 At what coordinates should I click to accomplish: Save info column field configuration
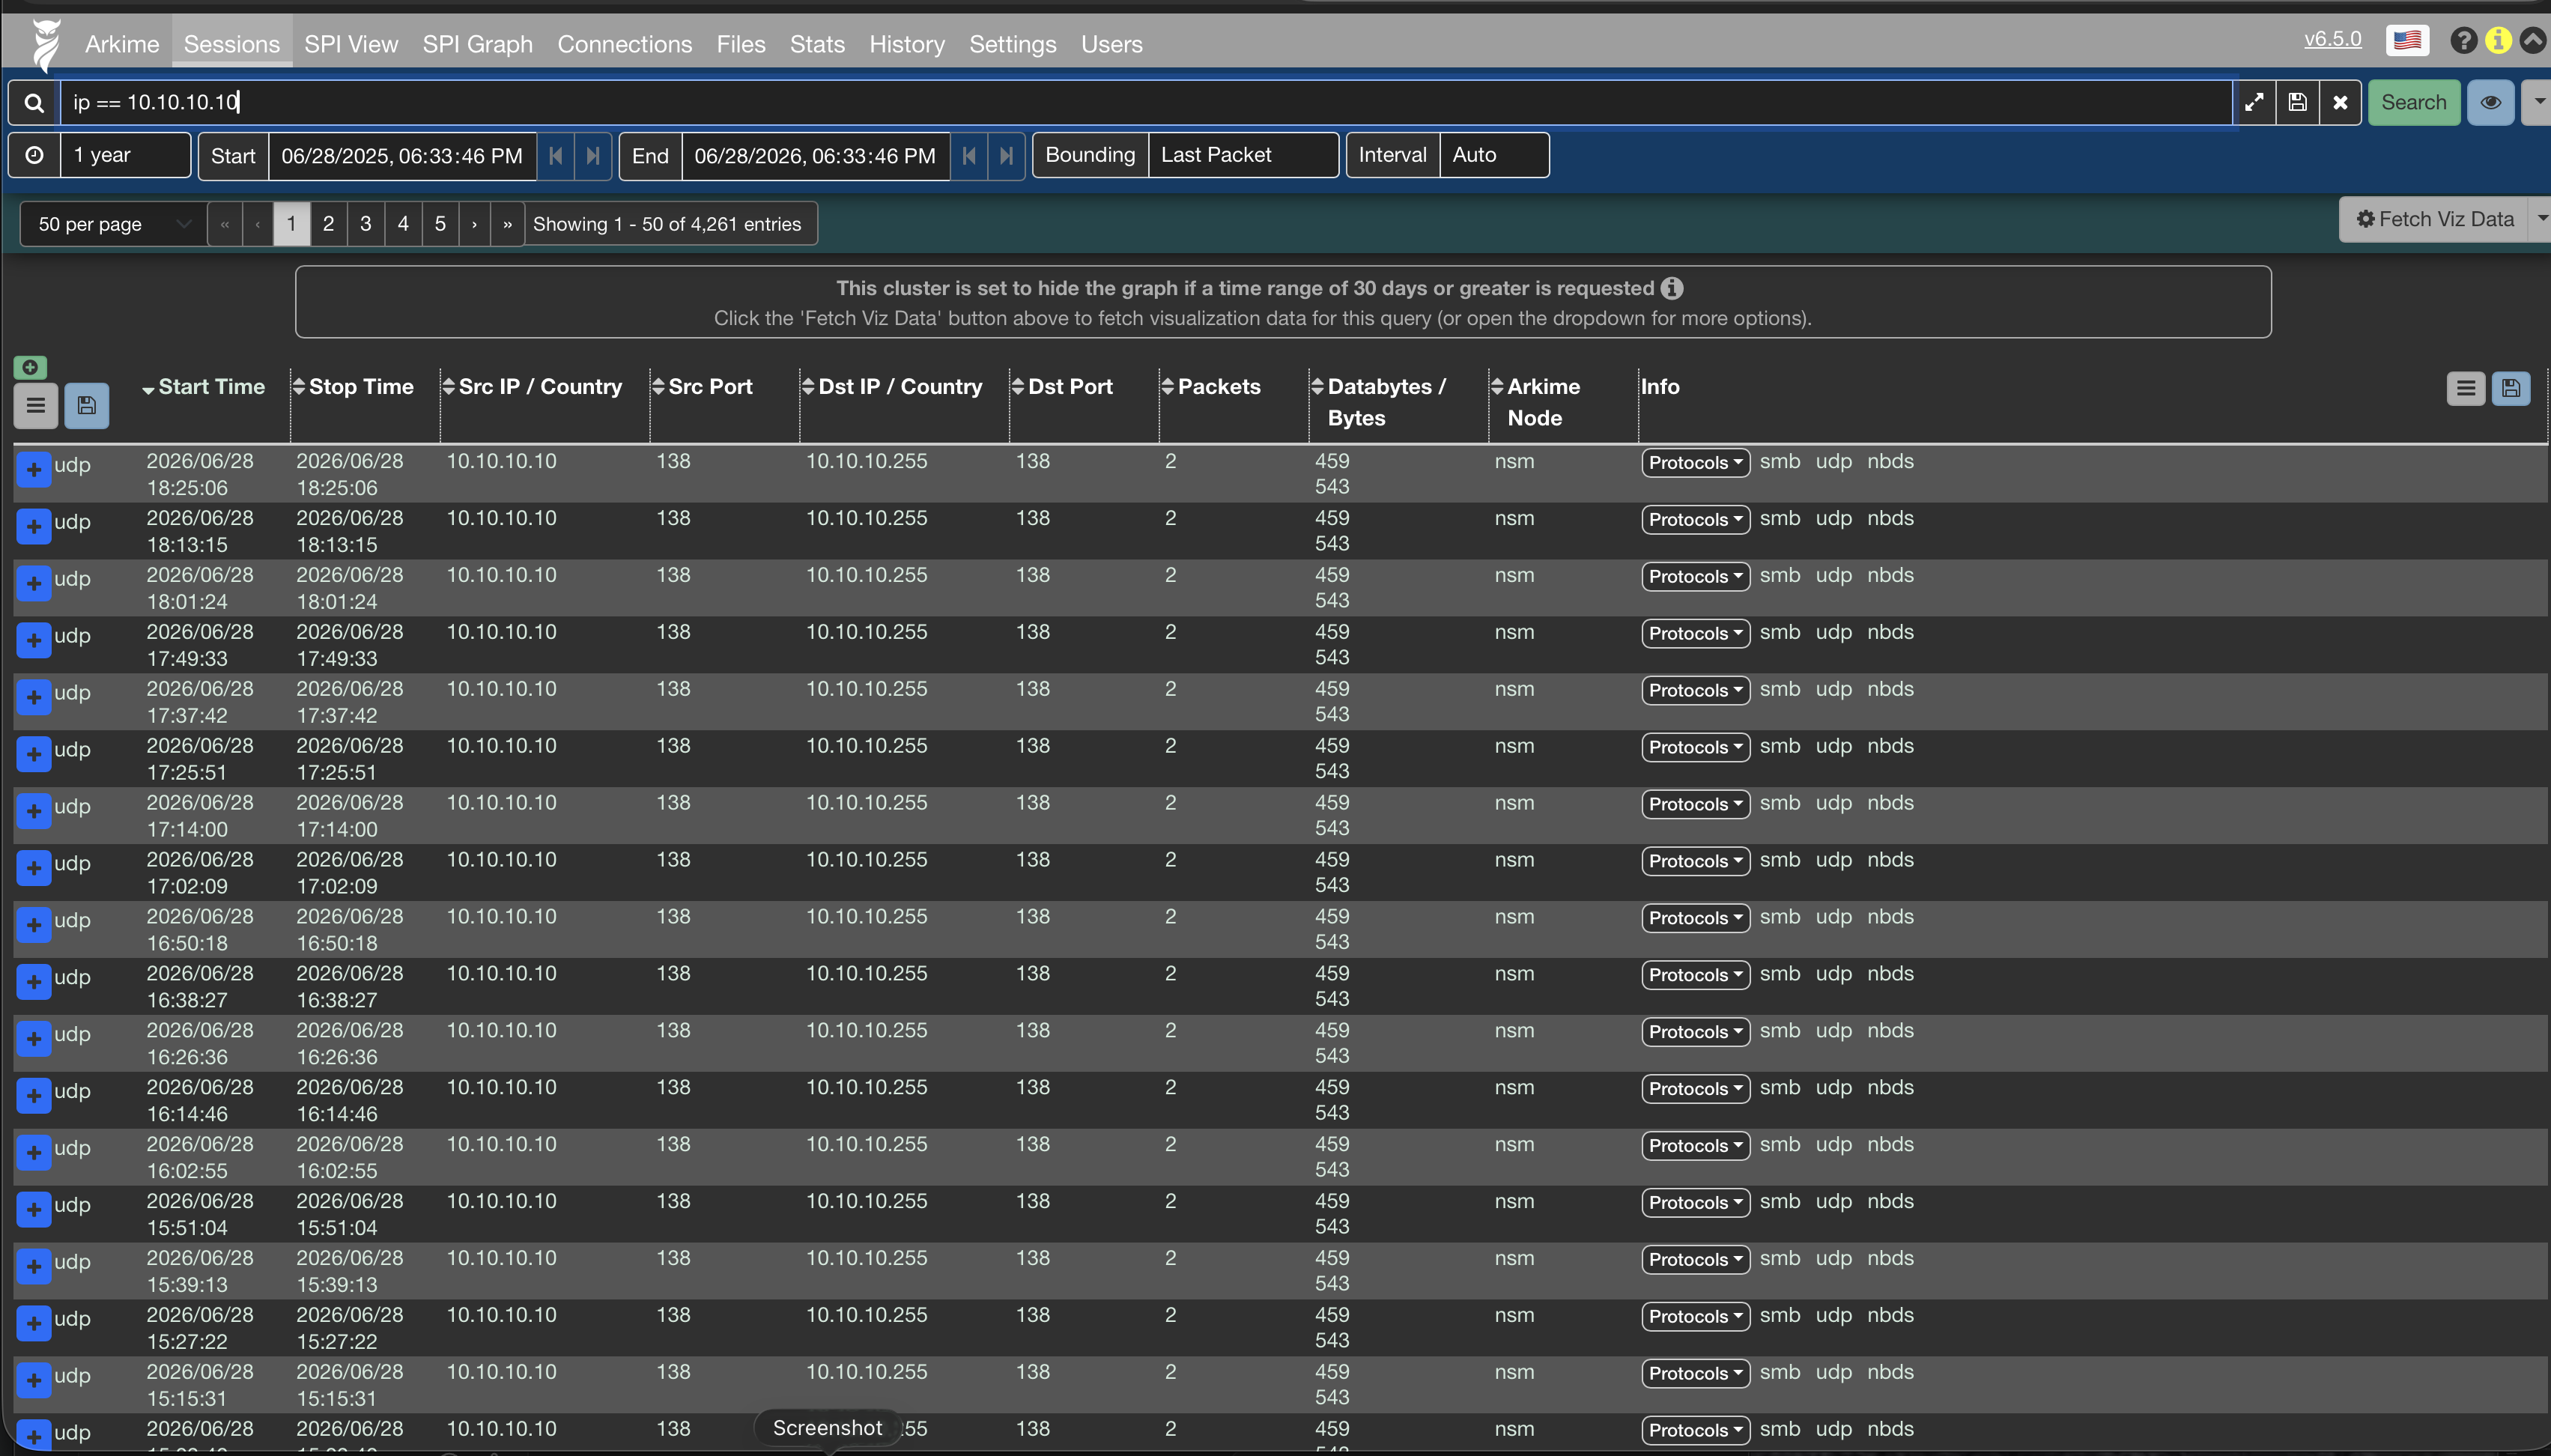[x=2511, y=388]
